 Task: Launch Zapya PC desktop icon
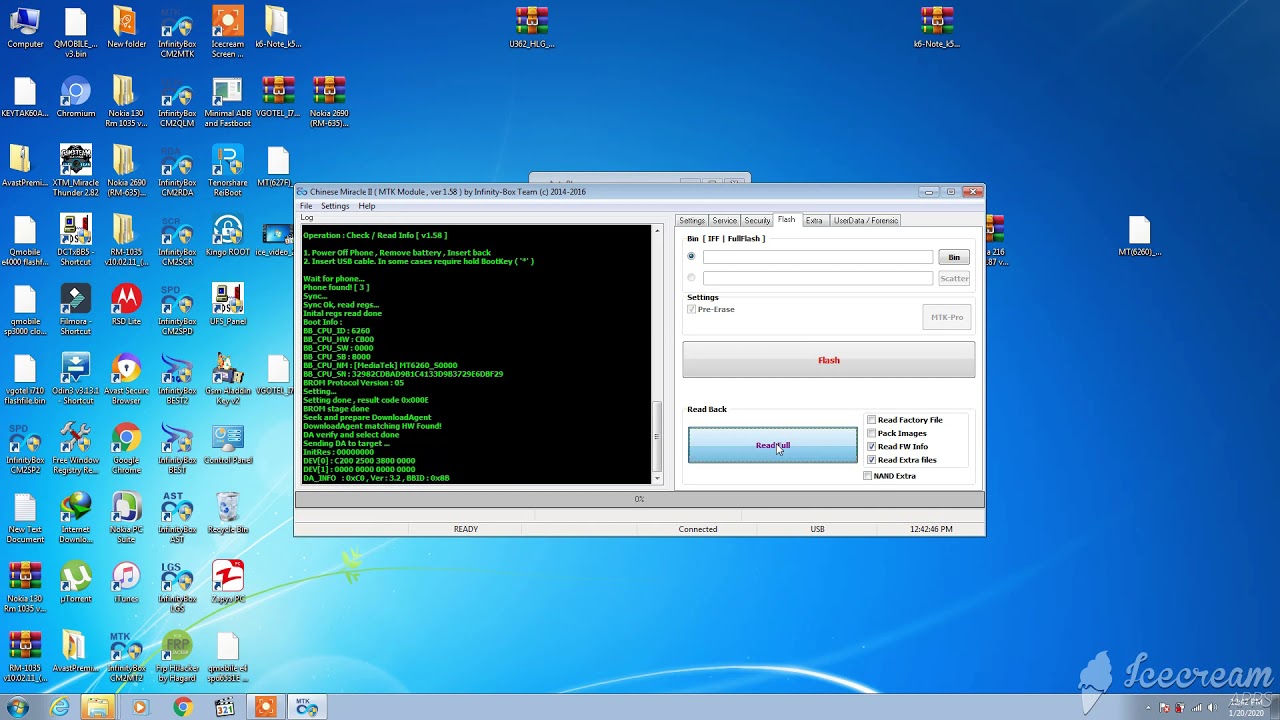point(227,582)
